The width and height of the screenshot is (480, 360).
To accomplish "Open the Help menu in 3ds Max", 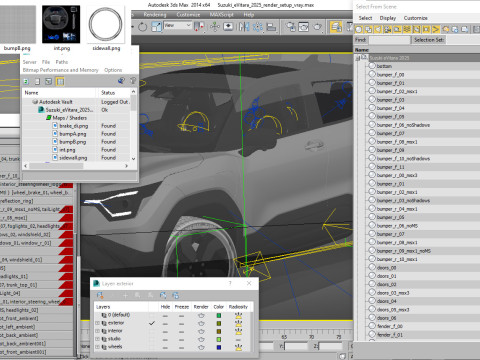I will pyautogui.click(x=249, y=15).
